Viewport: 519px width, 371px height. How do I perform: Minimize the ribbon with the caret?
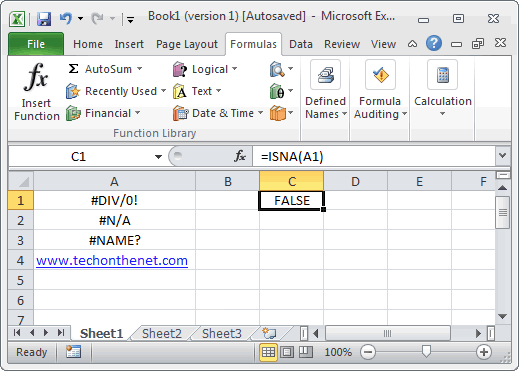click(x=412, y=44)
